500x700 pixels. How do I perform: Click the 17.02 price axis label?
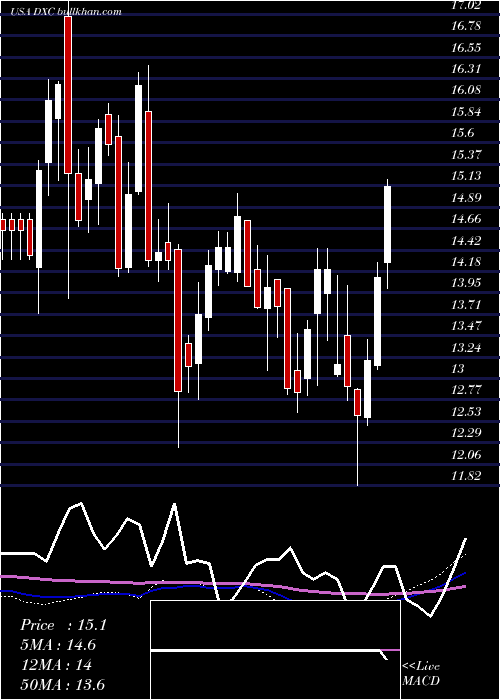(x=467, y=5)
